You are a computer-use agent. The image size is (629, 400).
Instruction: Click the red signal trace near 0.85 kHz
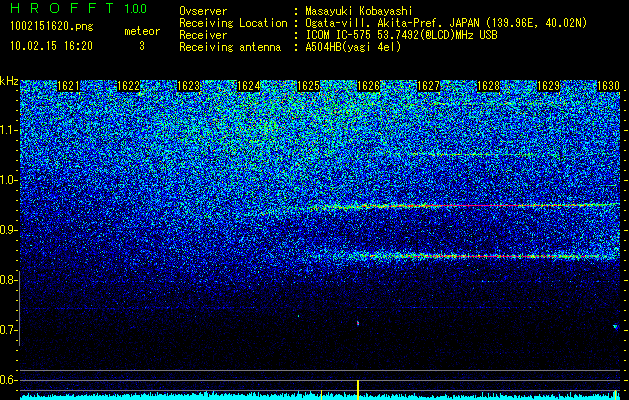tap(481, 256)
